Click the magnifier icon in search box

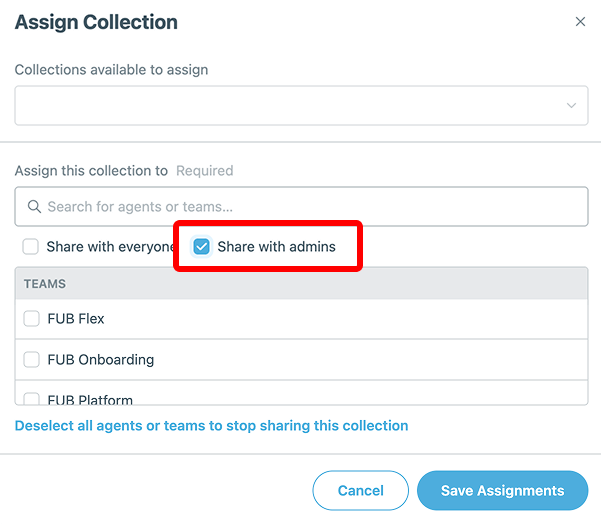tap(34, 207)
